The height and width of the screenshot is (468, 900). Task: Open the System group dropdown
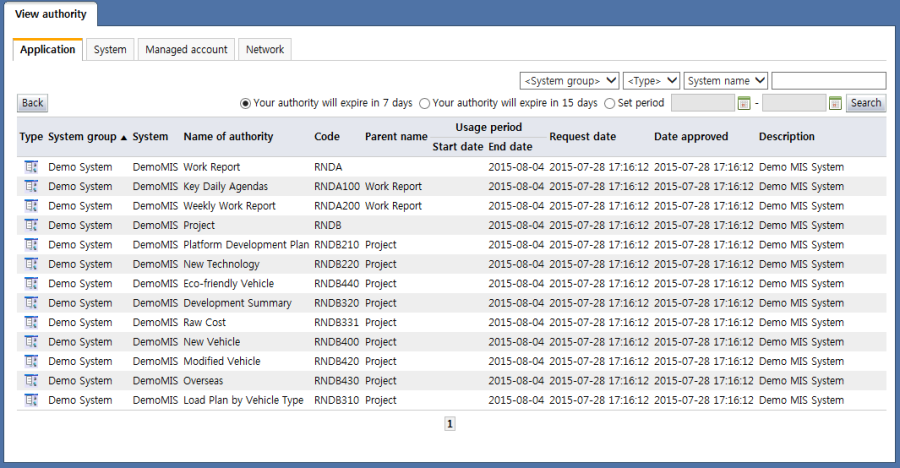[569, 81]
